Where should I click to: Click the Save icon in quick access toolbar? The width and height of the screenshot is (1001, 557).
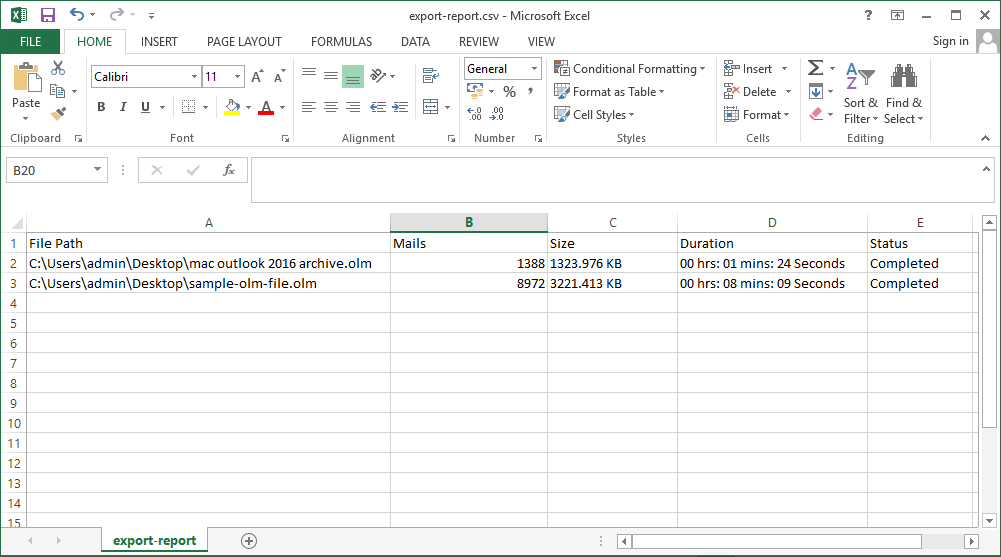tap(47, 15)
